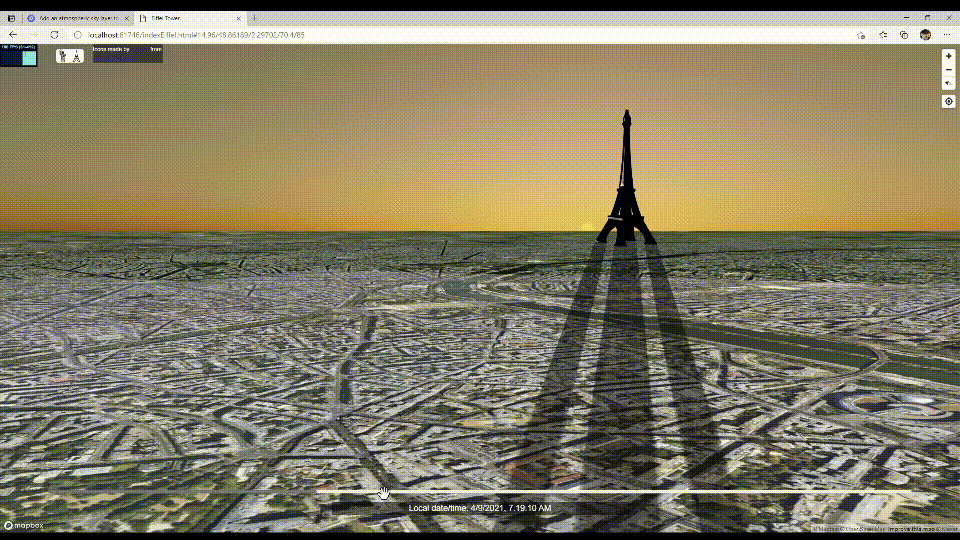Click the Mapbox logo

[x=24, y=525]
